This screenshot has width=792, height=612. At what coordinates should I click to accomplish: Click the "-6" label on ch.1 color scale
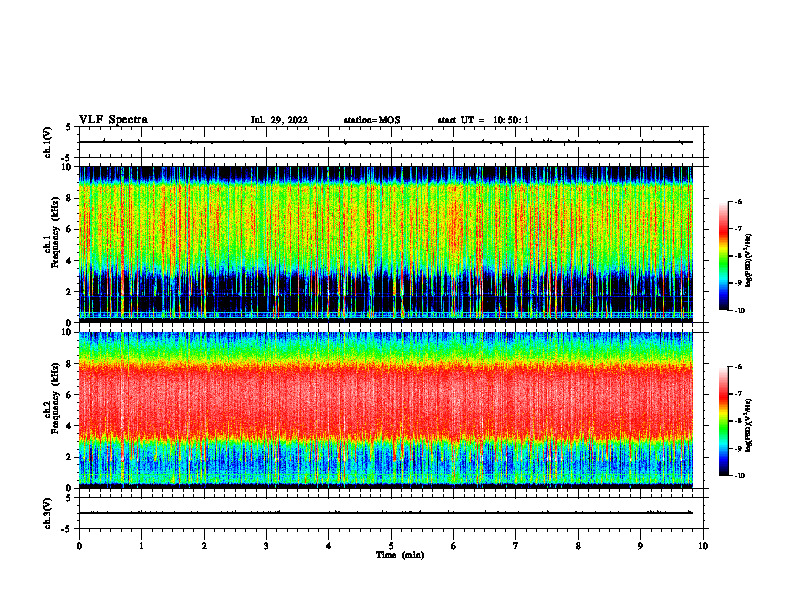[x=738, y=201]
